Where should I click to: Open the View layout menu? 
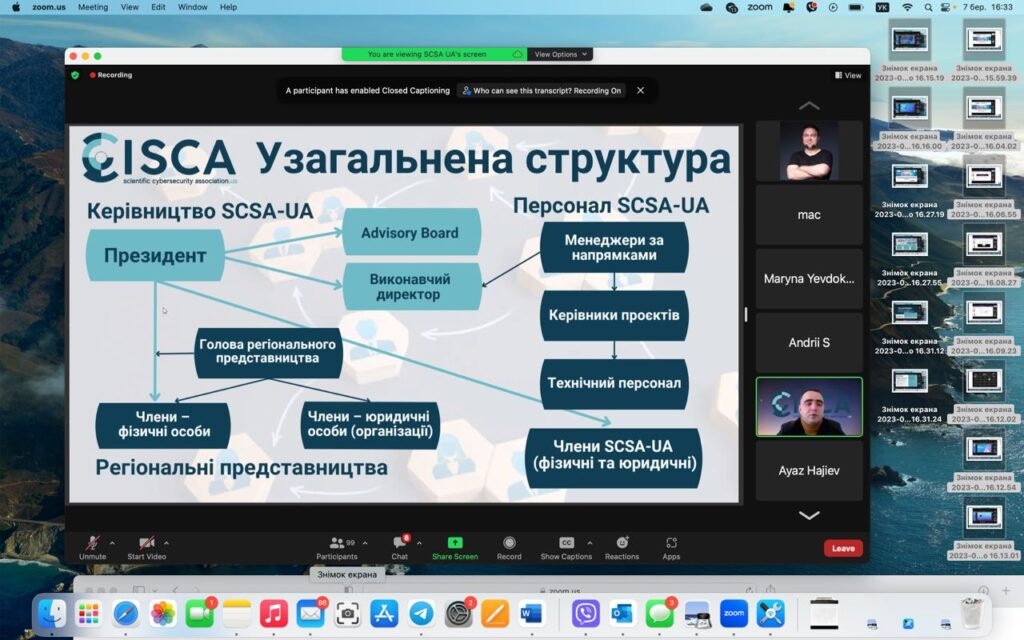point(848,75)
